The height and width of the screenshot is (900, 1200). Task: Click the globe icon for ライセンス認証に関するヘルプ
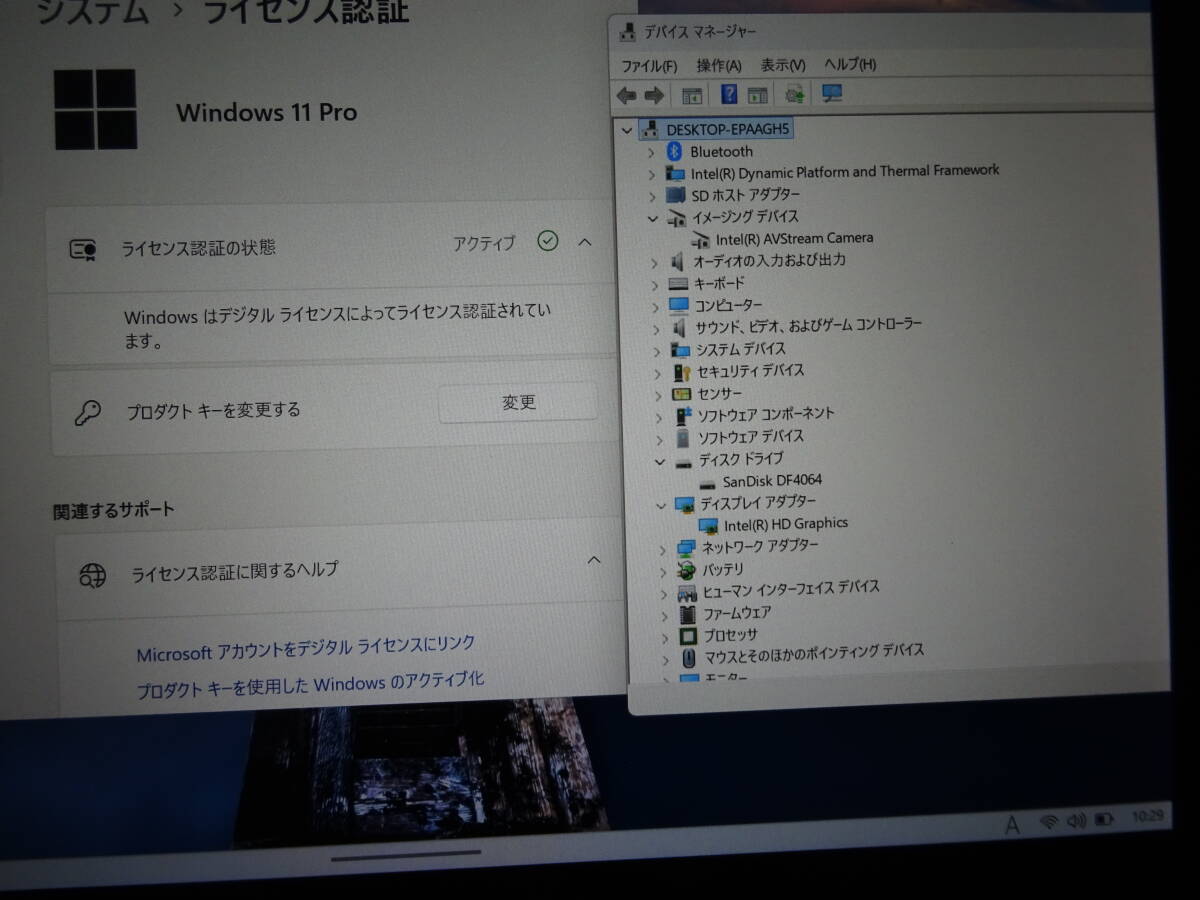(x=92, y=574)
